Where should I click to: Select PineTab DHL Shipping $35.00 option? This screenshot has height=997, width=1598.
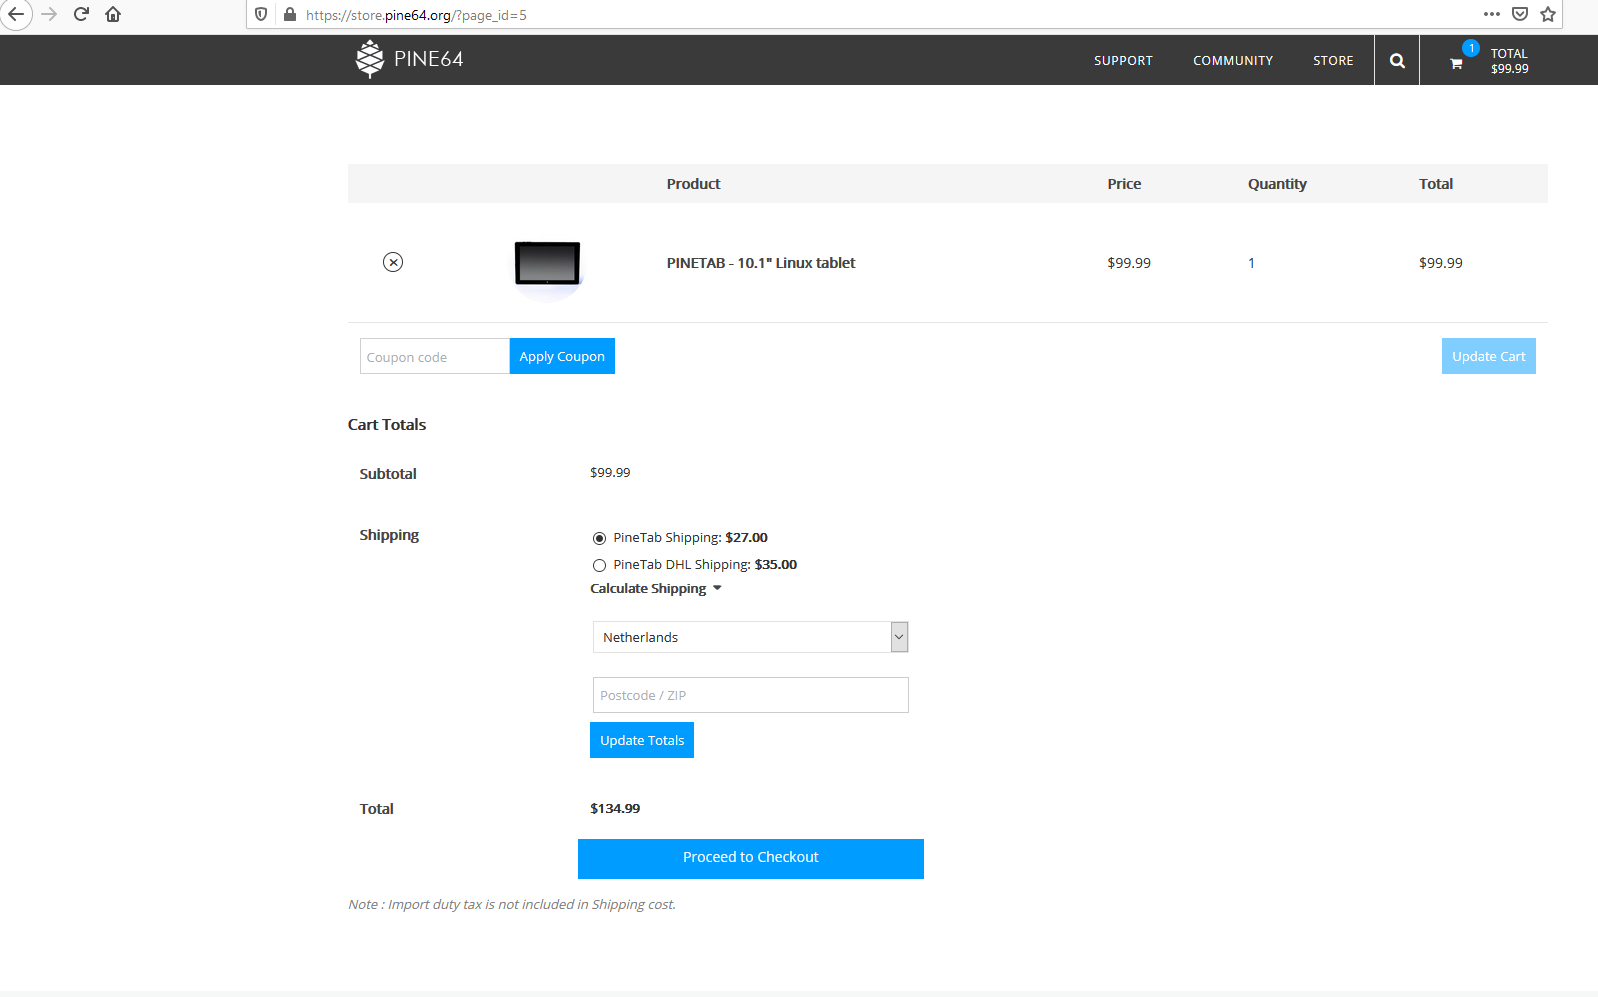click(599, 565)
